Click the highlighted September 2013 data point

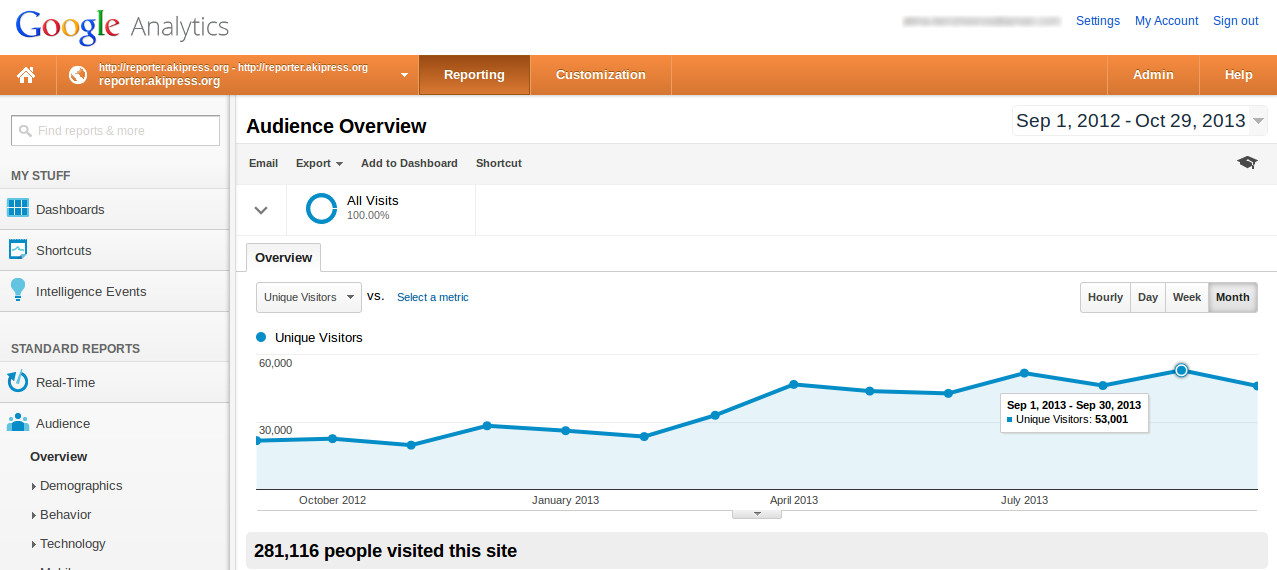point(1181,370)
